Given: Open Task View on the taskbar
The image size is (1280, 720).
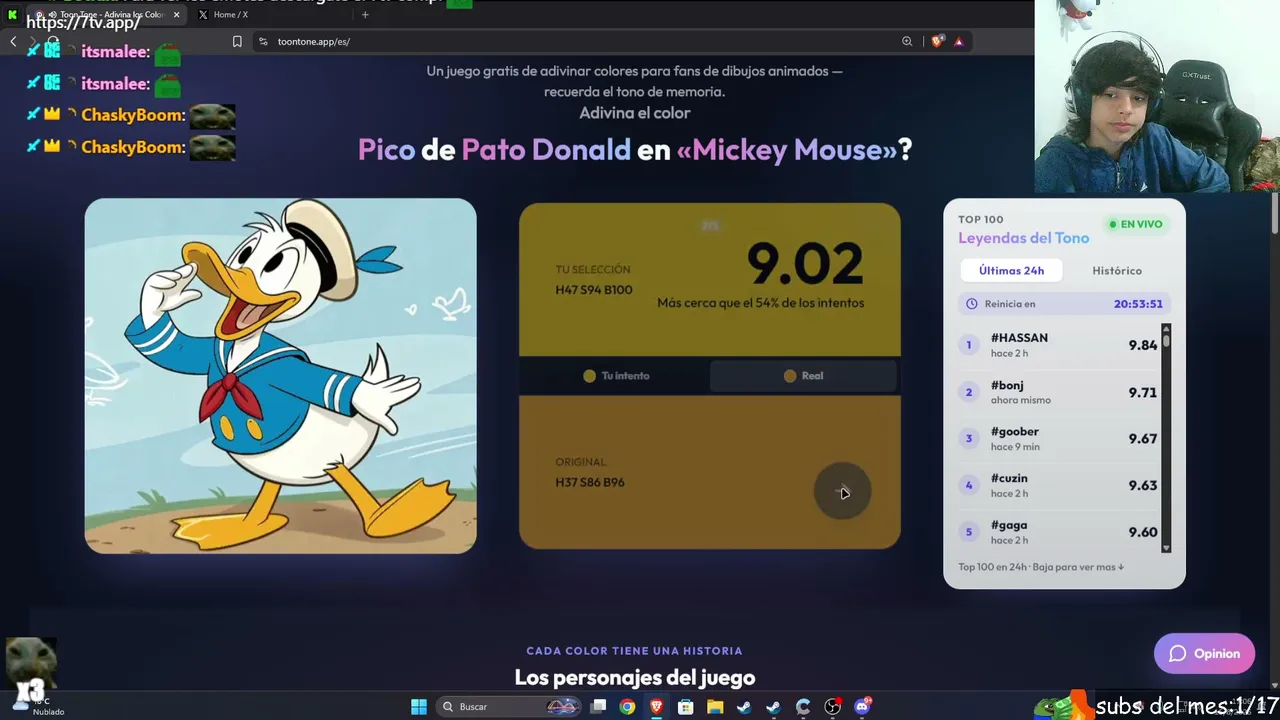Looking at the screenshot, I should 598,707.
